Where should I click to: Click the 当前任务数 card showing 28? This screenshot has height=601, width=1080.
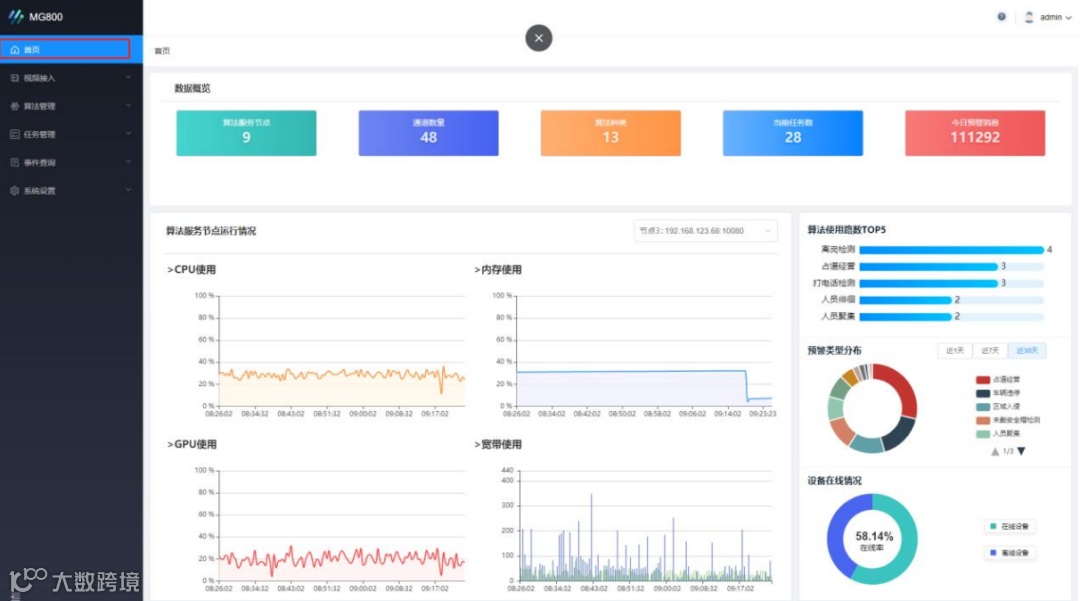(793, 133)
